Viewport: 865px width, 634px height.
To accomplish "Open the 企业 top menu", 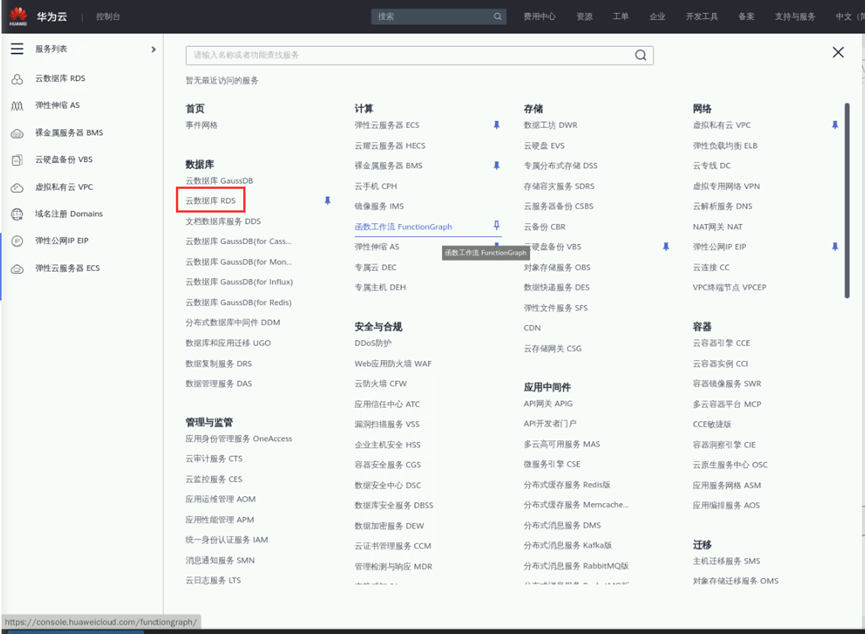I will coord(657,17).
